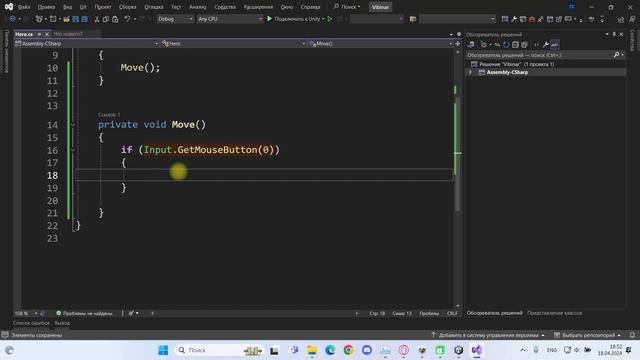Viewport: 640px width, 360px height.
Task: Click the no problems found indicator
Action: pos(84,313)
